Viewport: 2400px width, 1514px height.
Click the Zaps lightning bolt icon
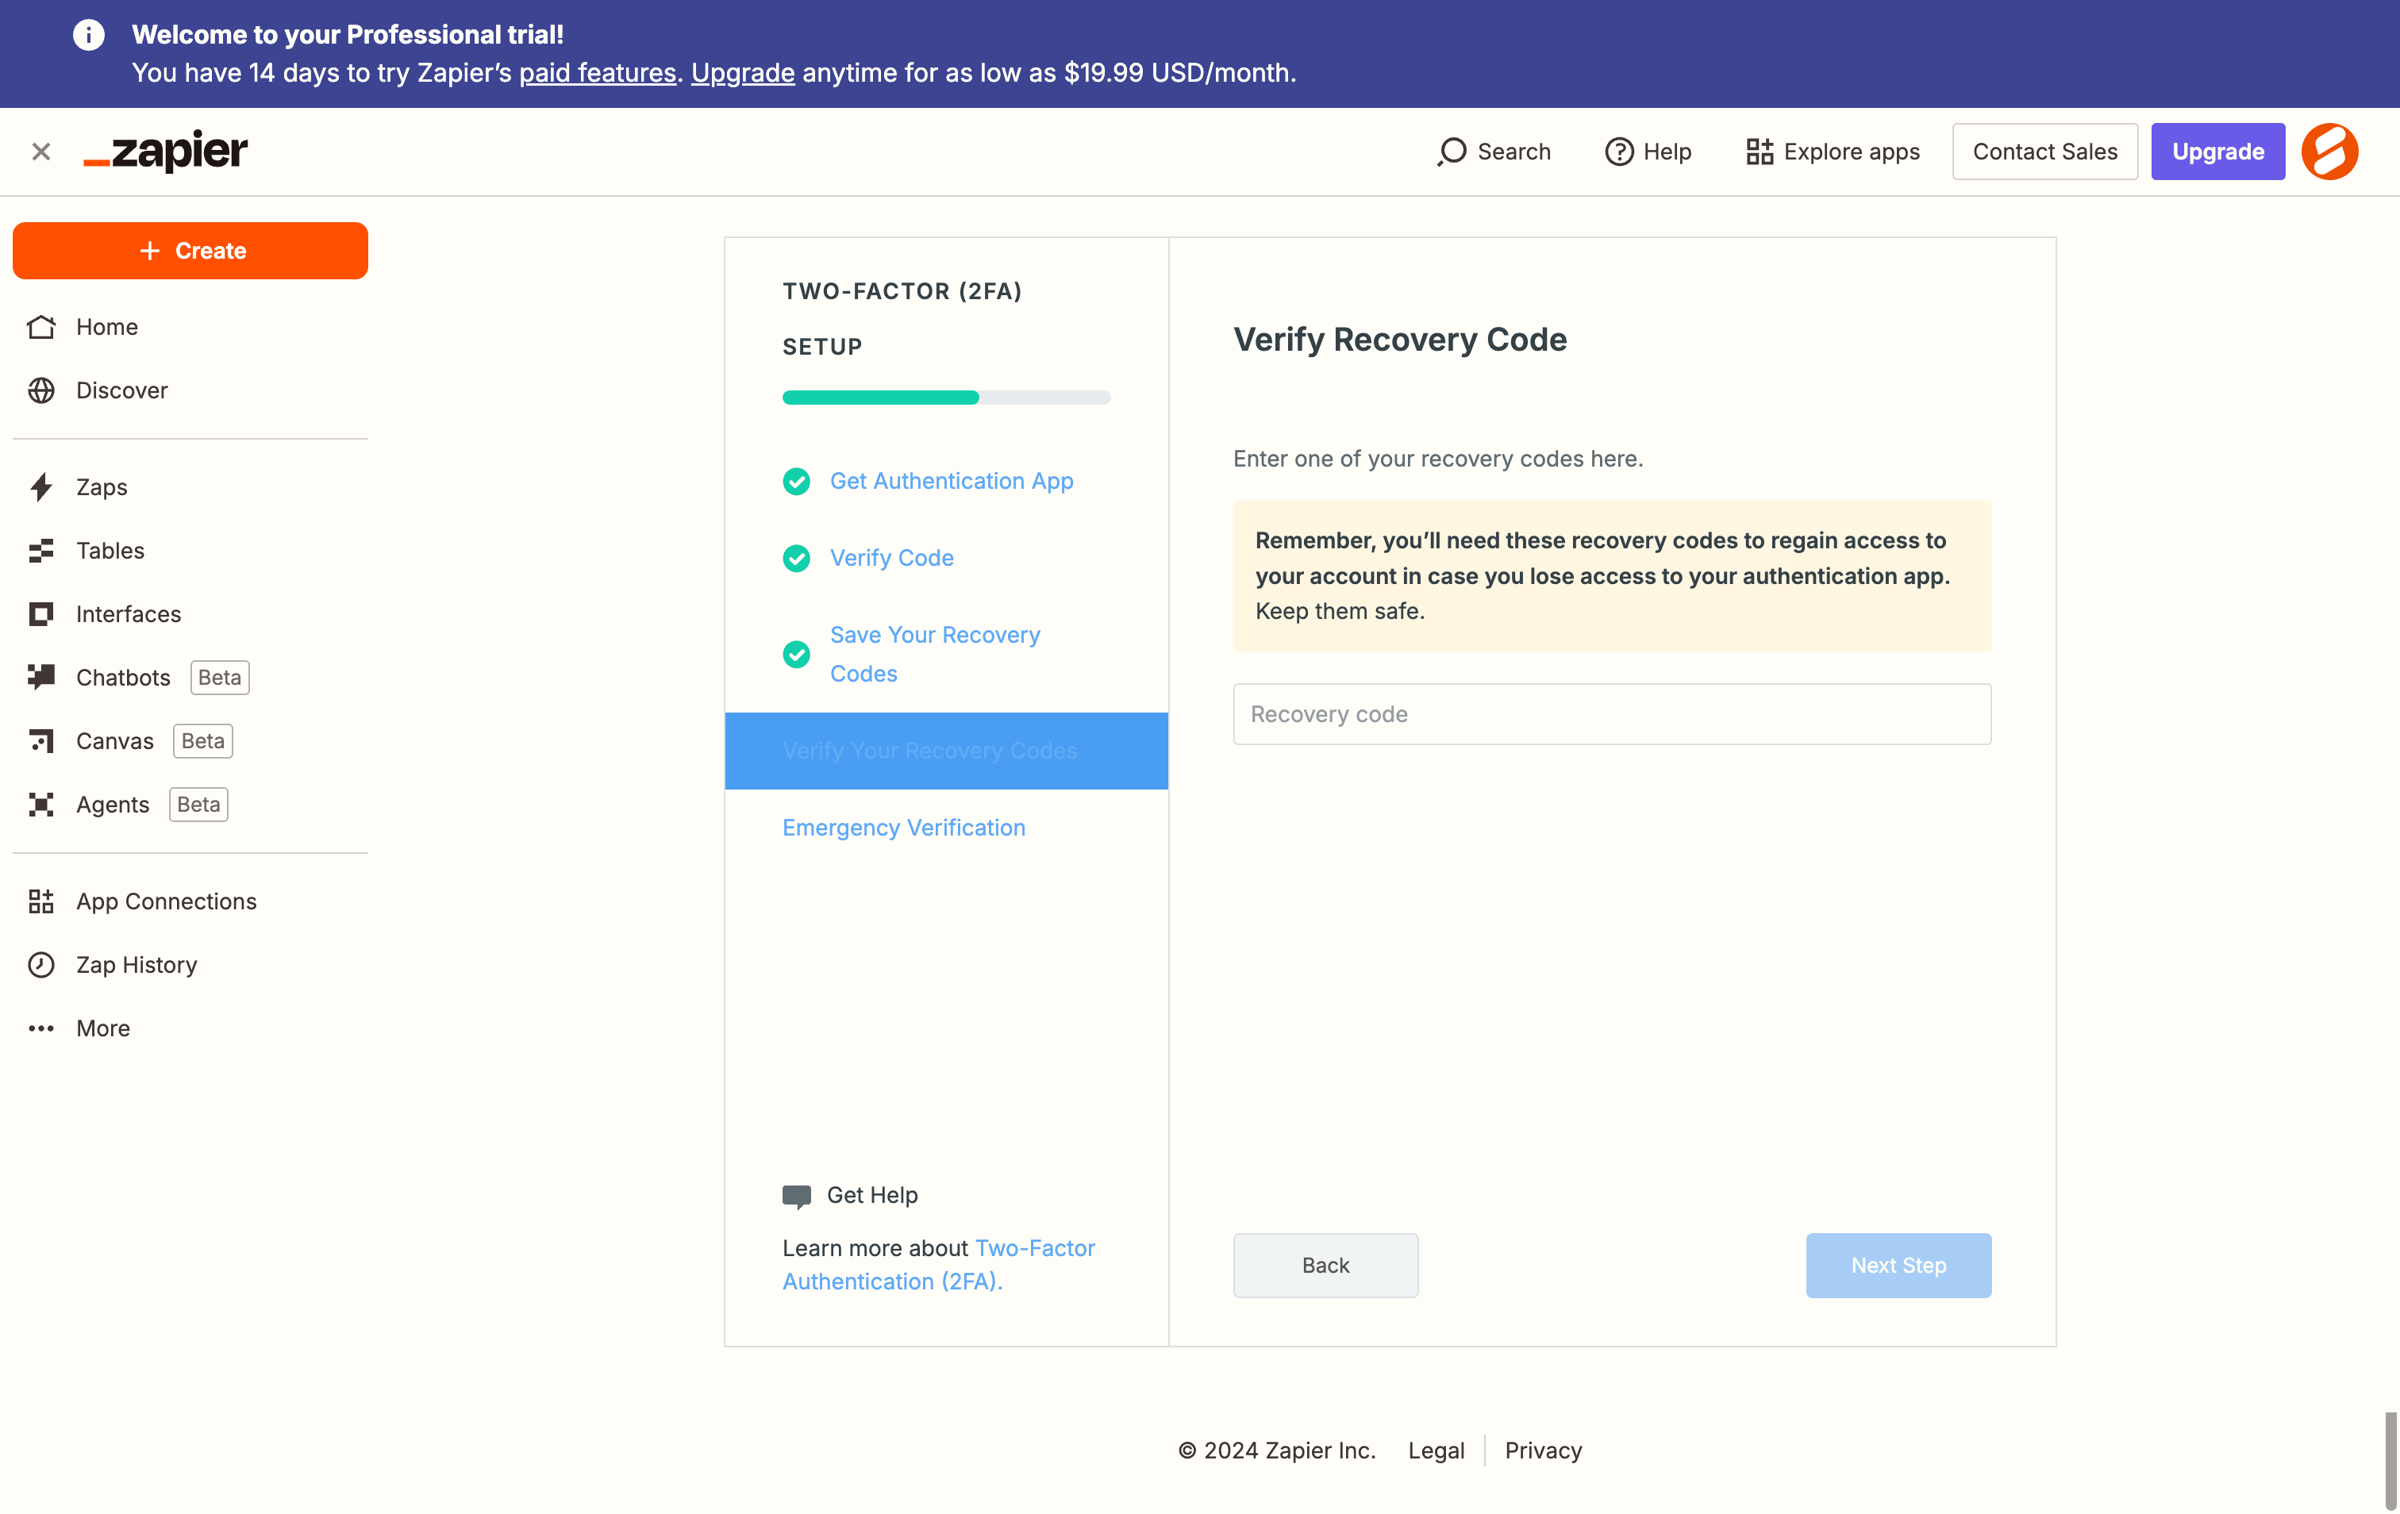point(41,487)
